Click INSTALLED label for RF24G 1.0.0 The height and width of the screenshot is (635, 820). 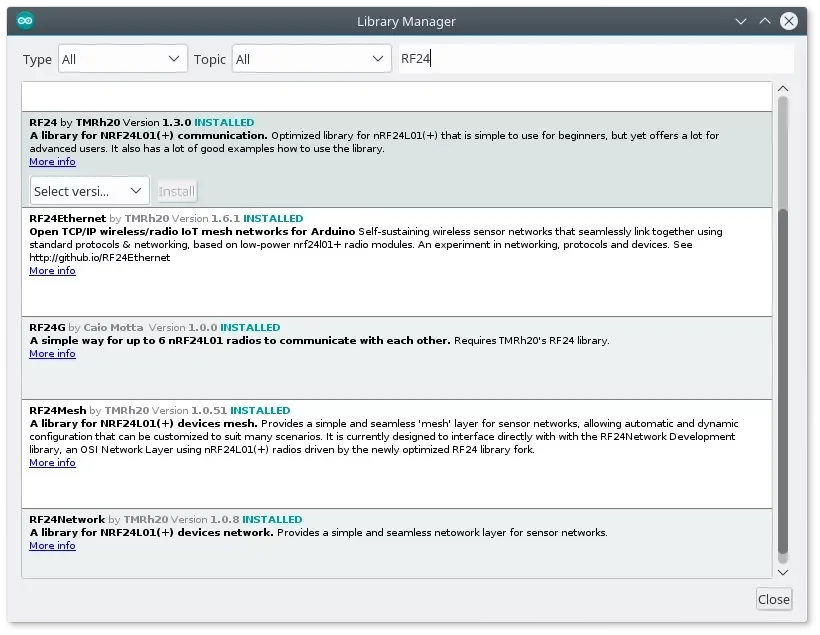click(250, 327)
